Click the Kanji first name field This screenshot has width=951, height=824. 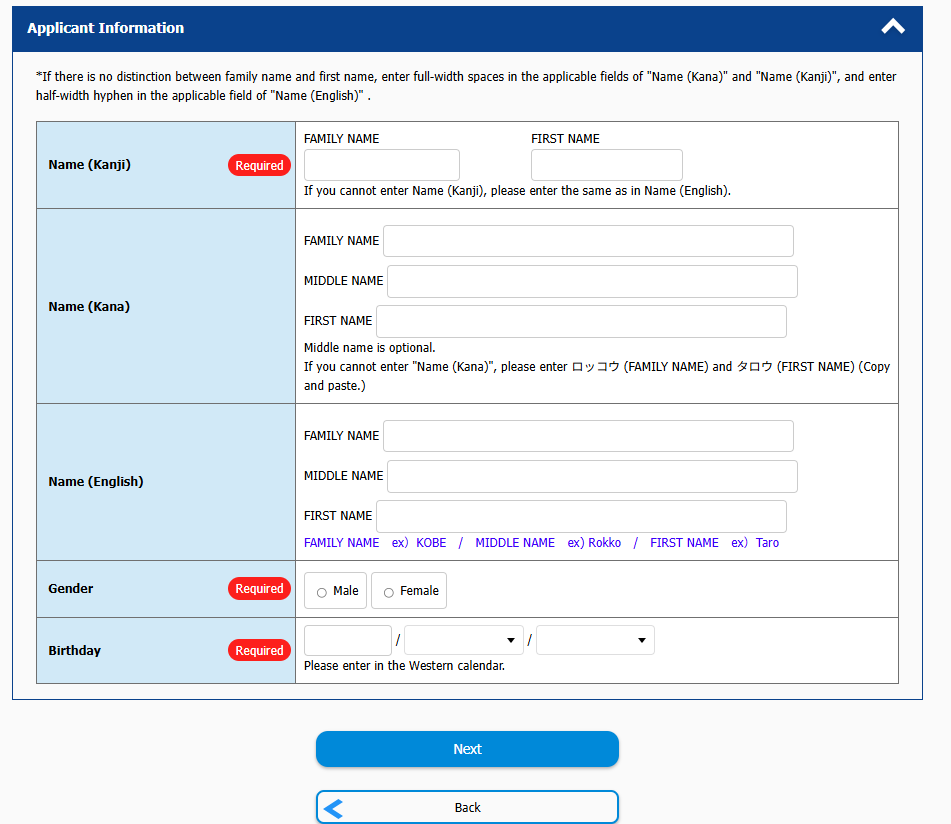click(606, 165)
